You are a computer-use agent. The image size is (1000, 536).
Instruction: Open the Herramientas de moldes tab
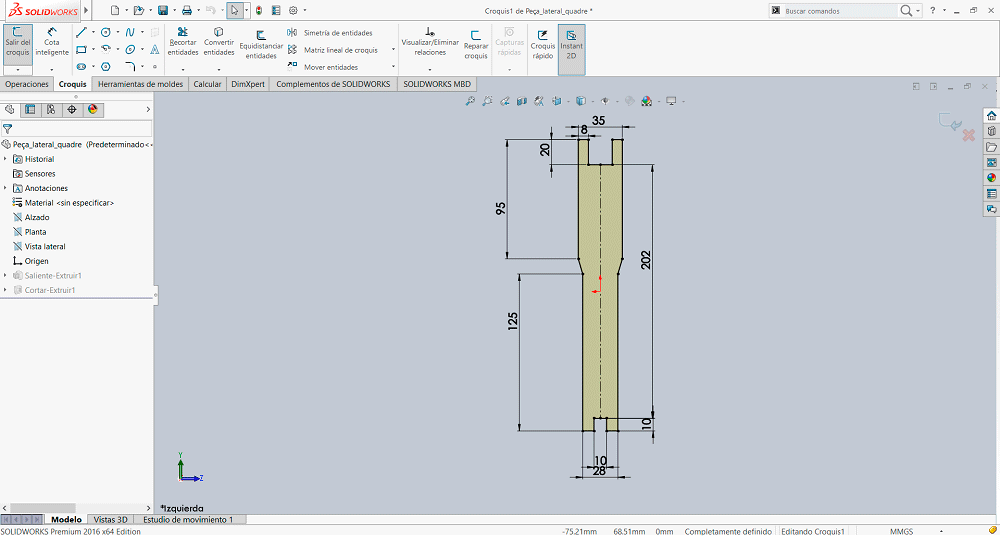click(140, 84)
